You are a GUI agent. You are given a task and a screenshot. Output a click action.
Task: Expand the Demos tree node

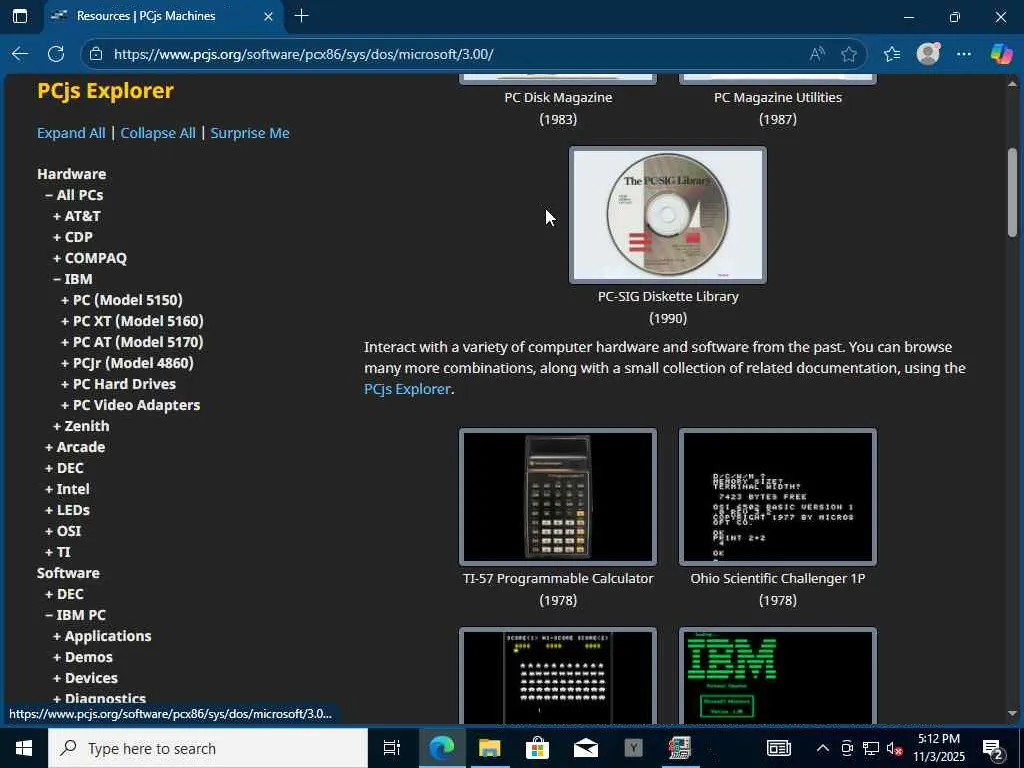click(x=82, y=656)
